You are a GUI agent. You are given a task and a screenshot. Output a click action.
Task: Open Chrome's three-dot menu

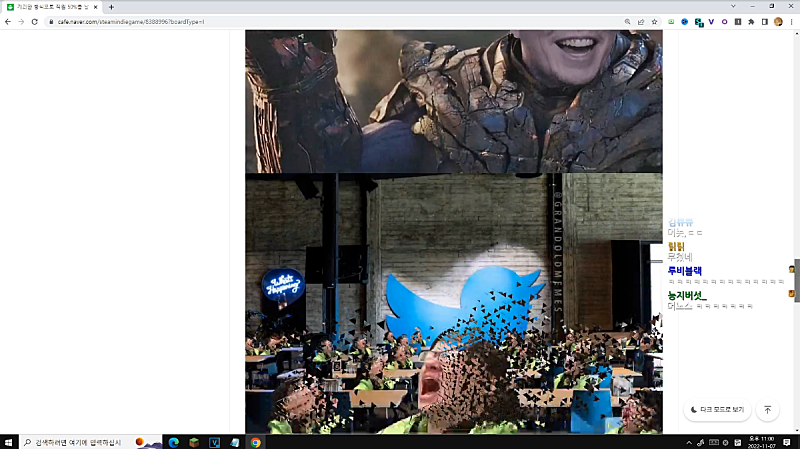pos(791,22)
